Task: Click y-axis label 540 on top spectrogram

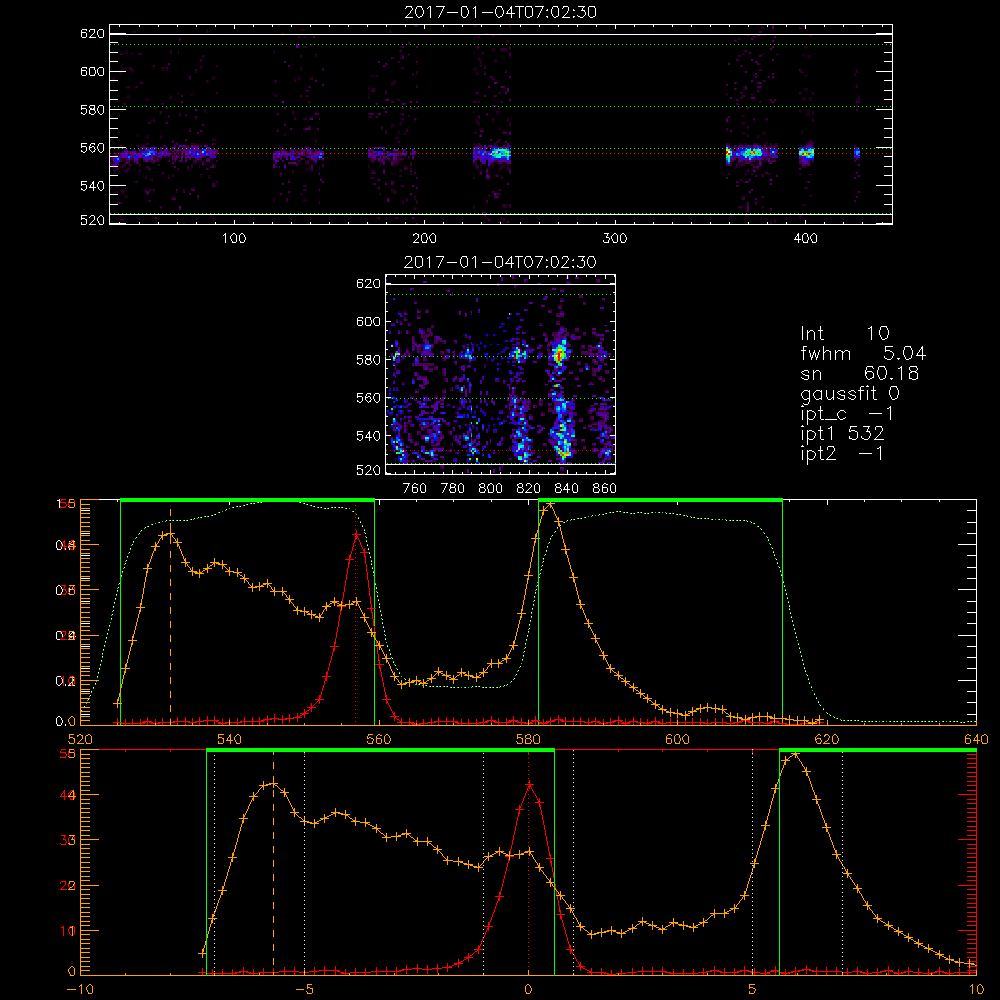Action: click(92, 186)
